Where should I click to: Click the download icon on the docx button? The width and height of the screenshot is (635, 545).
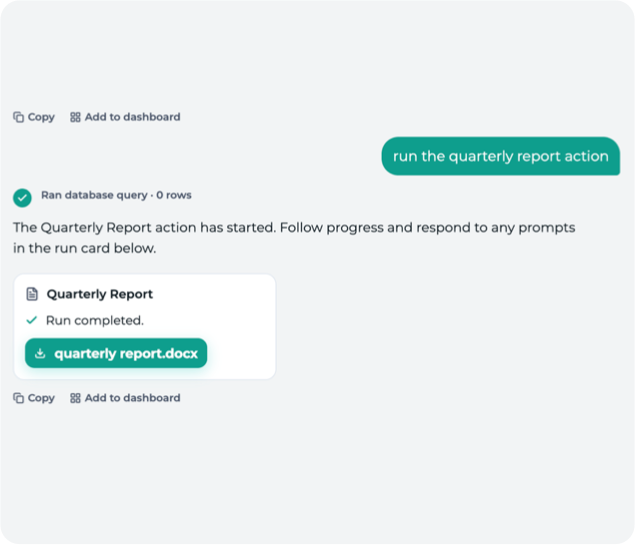[x=40, y=353]
